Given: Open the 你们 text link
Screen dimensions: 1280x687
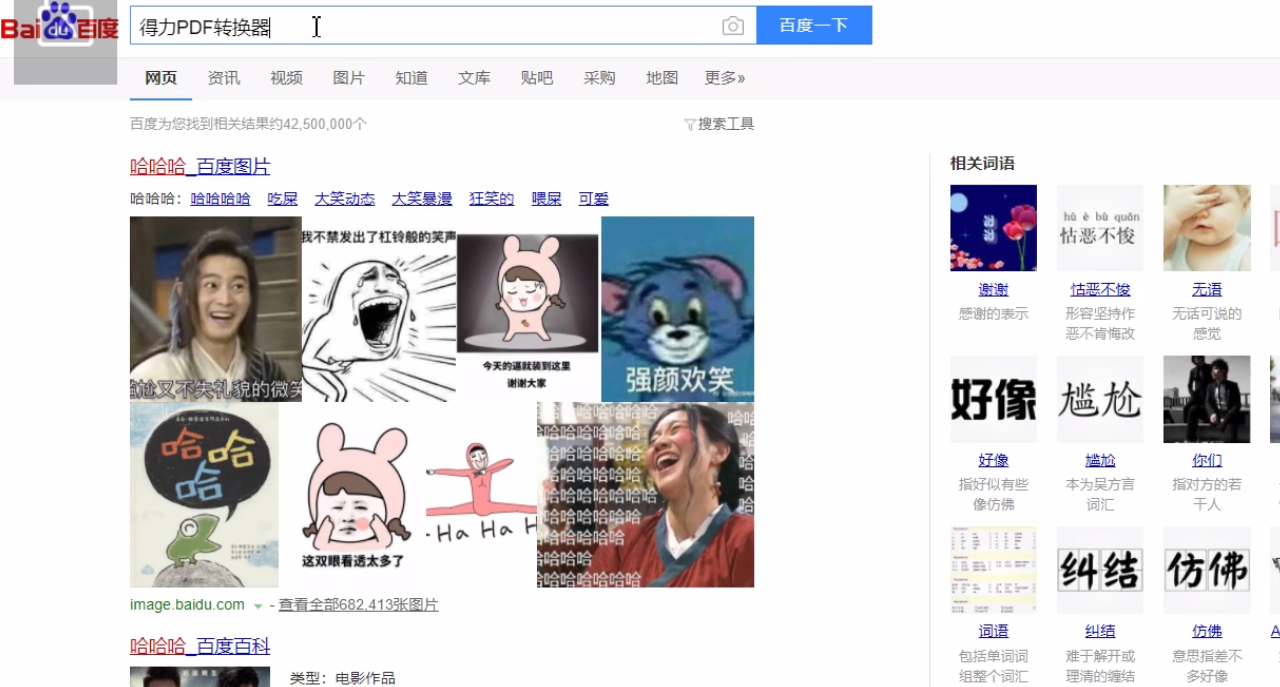Looking at the screenshot, I should tap(1207, 461).
